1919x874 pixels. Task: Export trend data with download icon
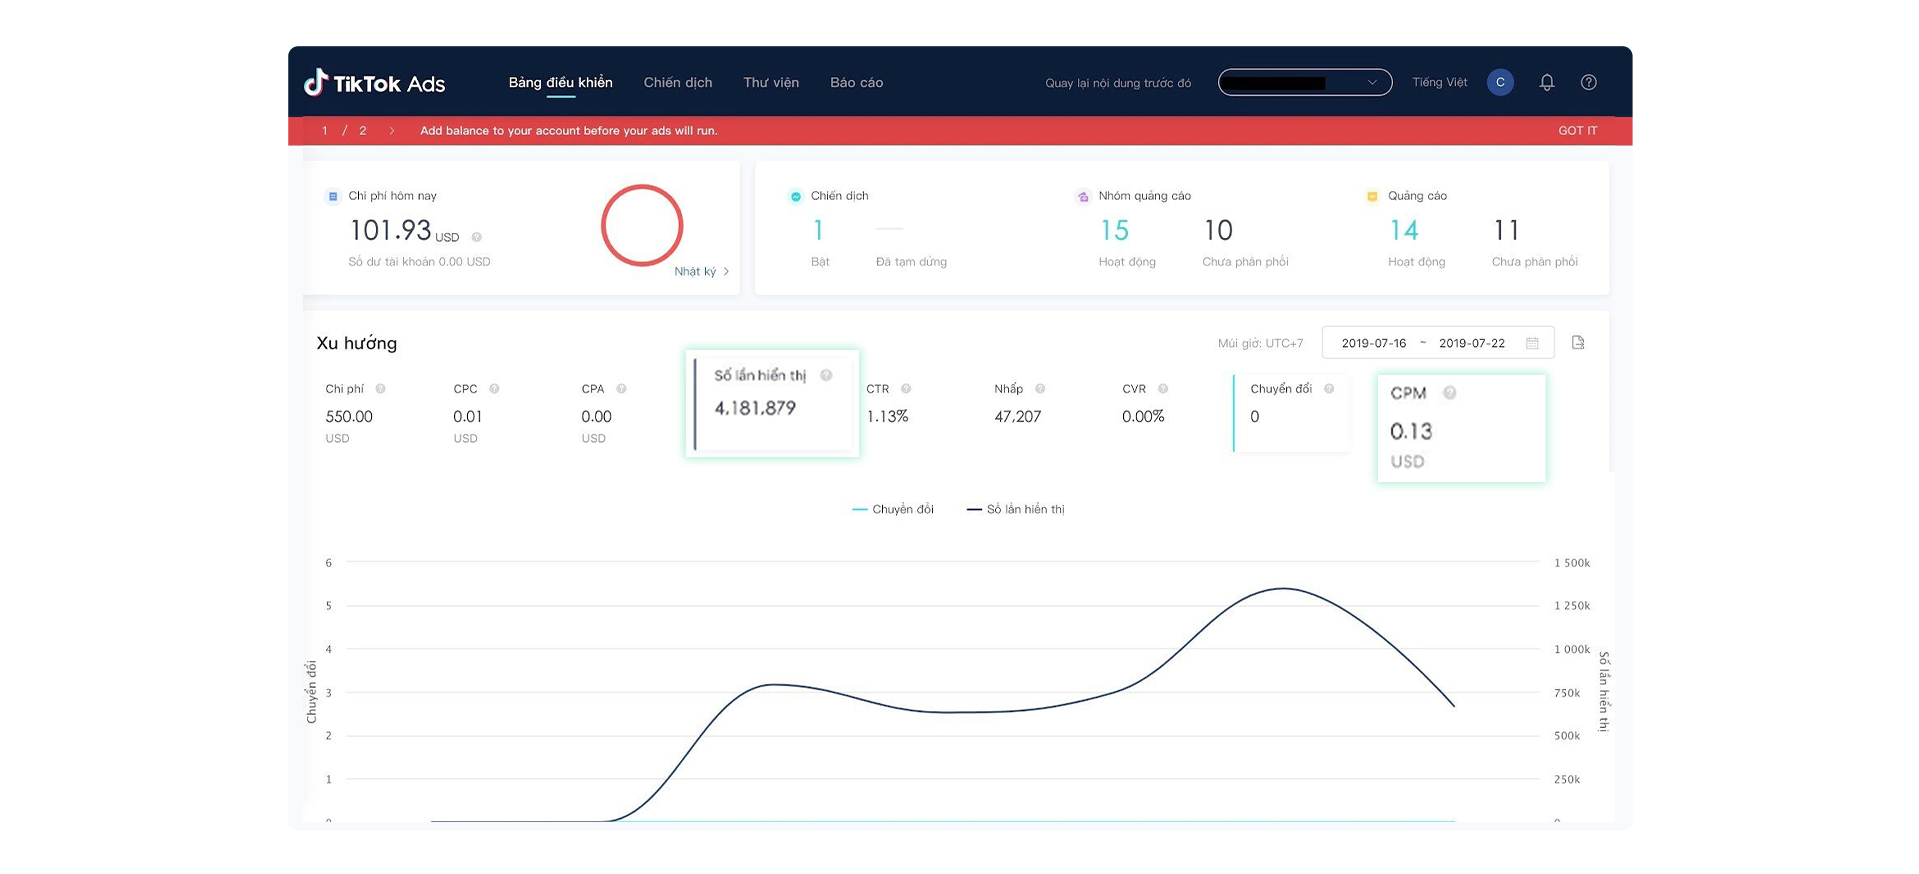click(1578, 343)
